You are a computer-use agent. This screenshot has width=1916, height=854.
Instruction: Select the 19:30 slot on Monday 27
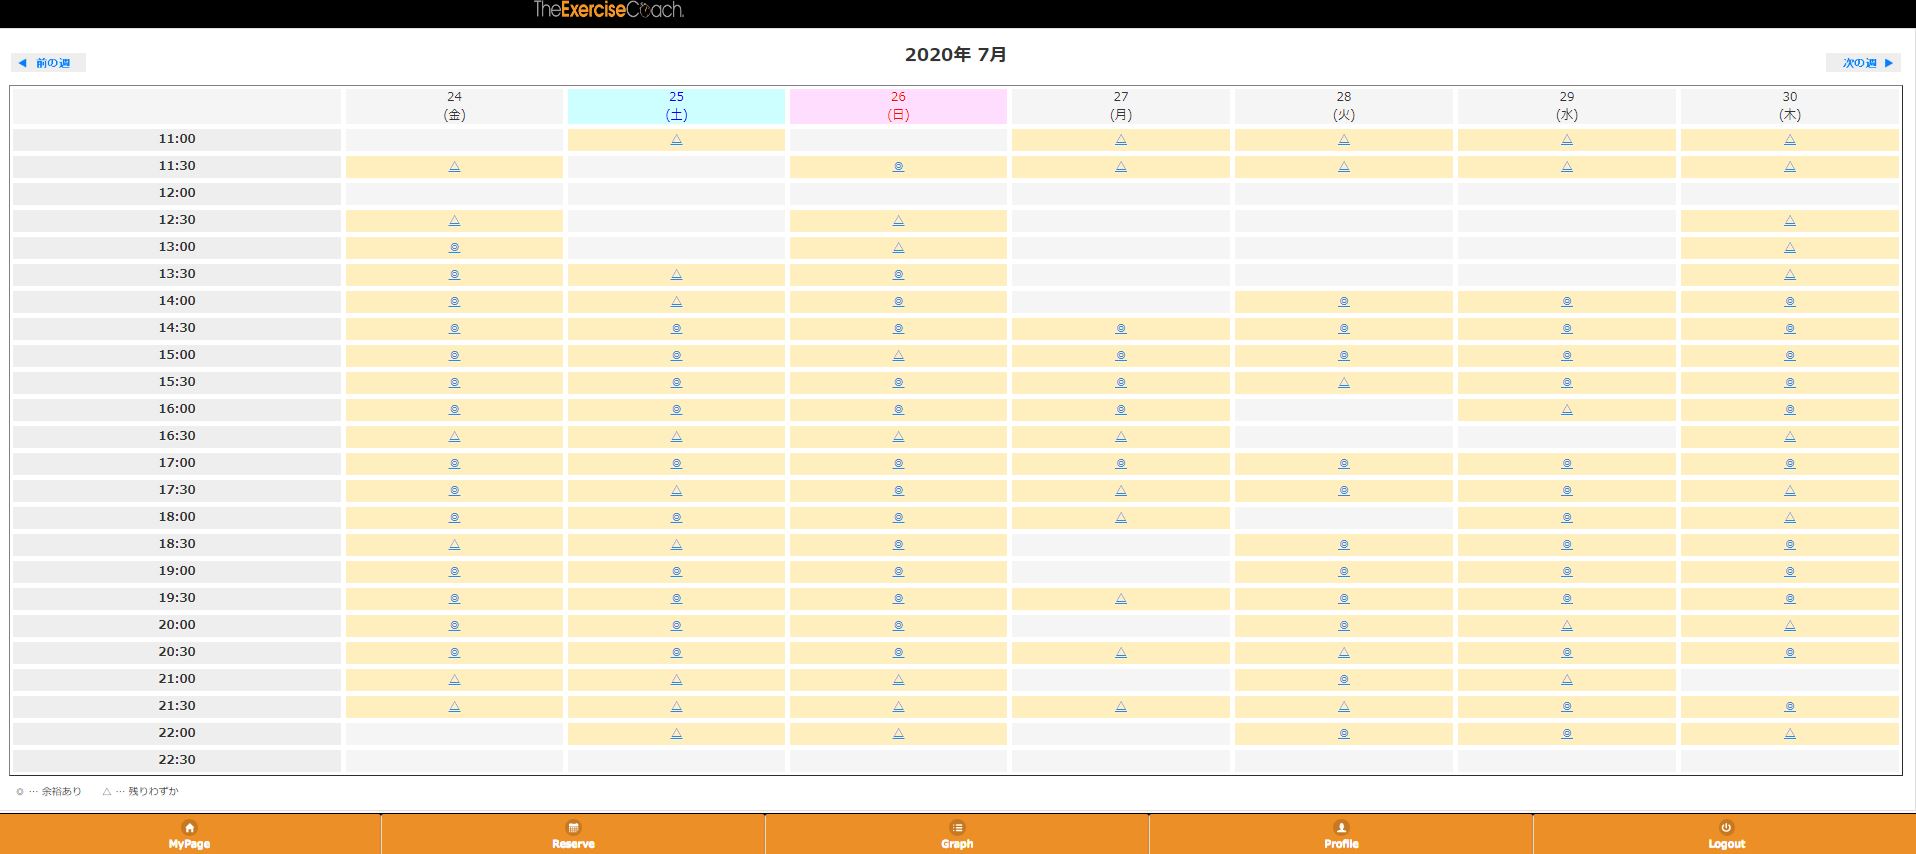(x=1121, y=599)
